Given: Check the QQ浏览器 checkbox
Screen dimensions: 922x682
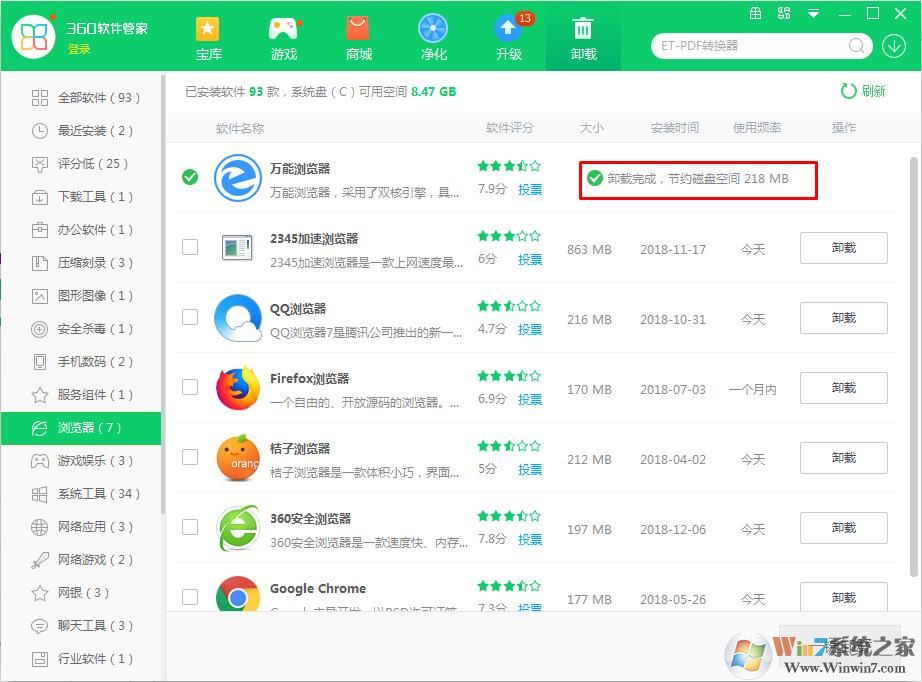Looking at the screenshot, I should (190, 317).
